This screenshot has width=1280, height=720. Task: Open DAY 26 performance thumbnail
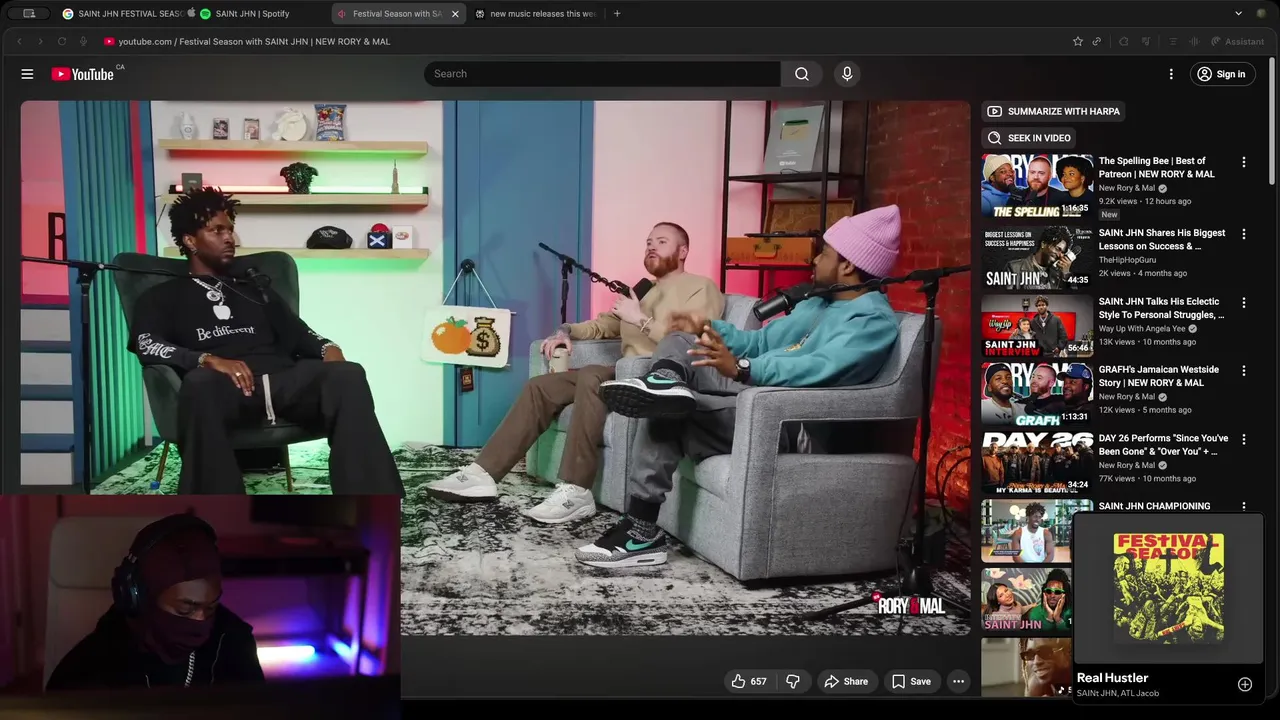pos(1037,463)
